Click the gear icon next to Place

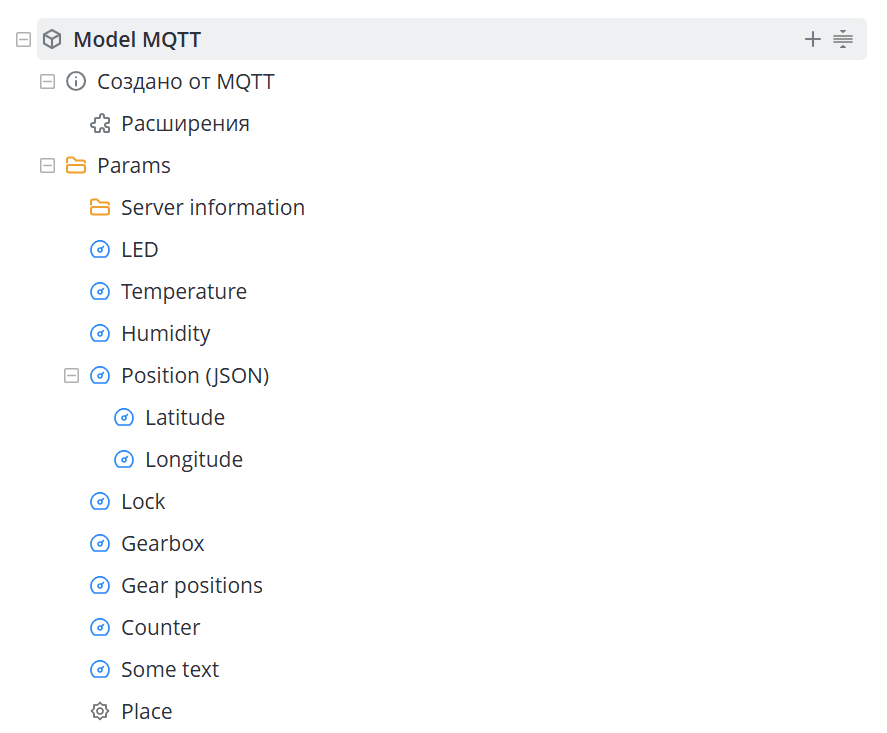[x=100, y=711]
